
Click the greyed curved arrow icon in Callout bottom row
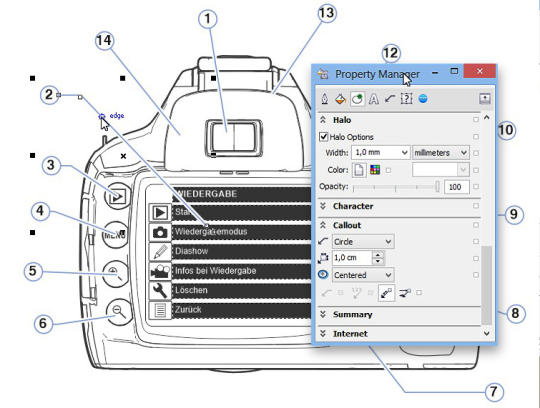pyautogui.click(x=326, y=293)
